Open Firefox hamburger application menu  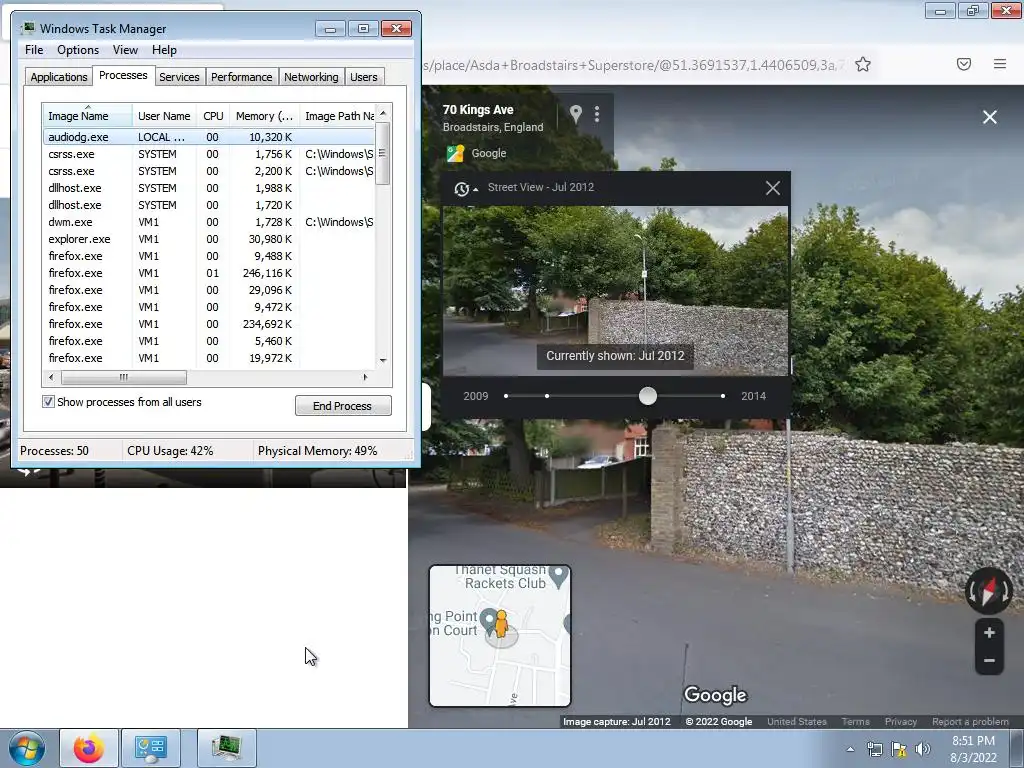[x=1000, y=64]
